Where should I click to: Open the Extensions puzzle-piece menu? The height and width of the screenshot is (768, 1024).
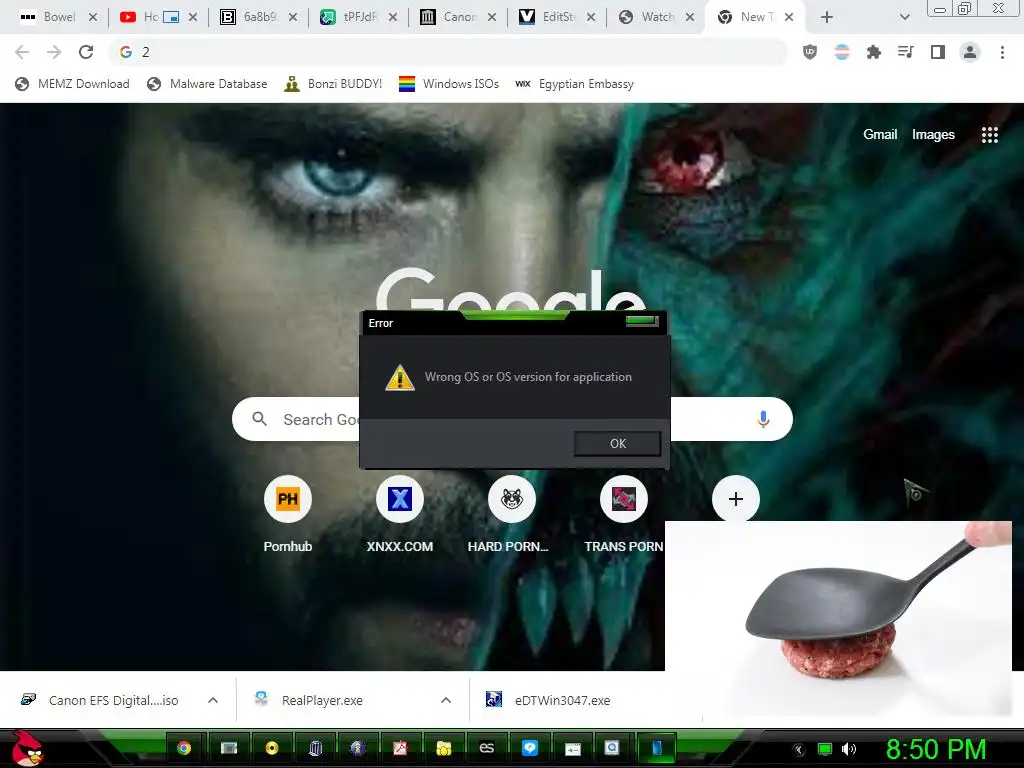click(873, 52)
